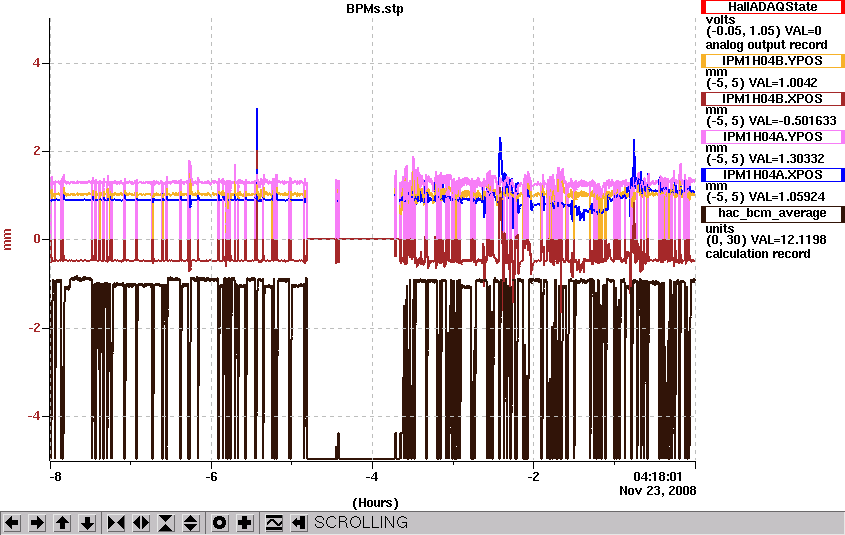Click the SCROLLING status label

click(361, 523)
